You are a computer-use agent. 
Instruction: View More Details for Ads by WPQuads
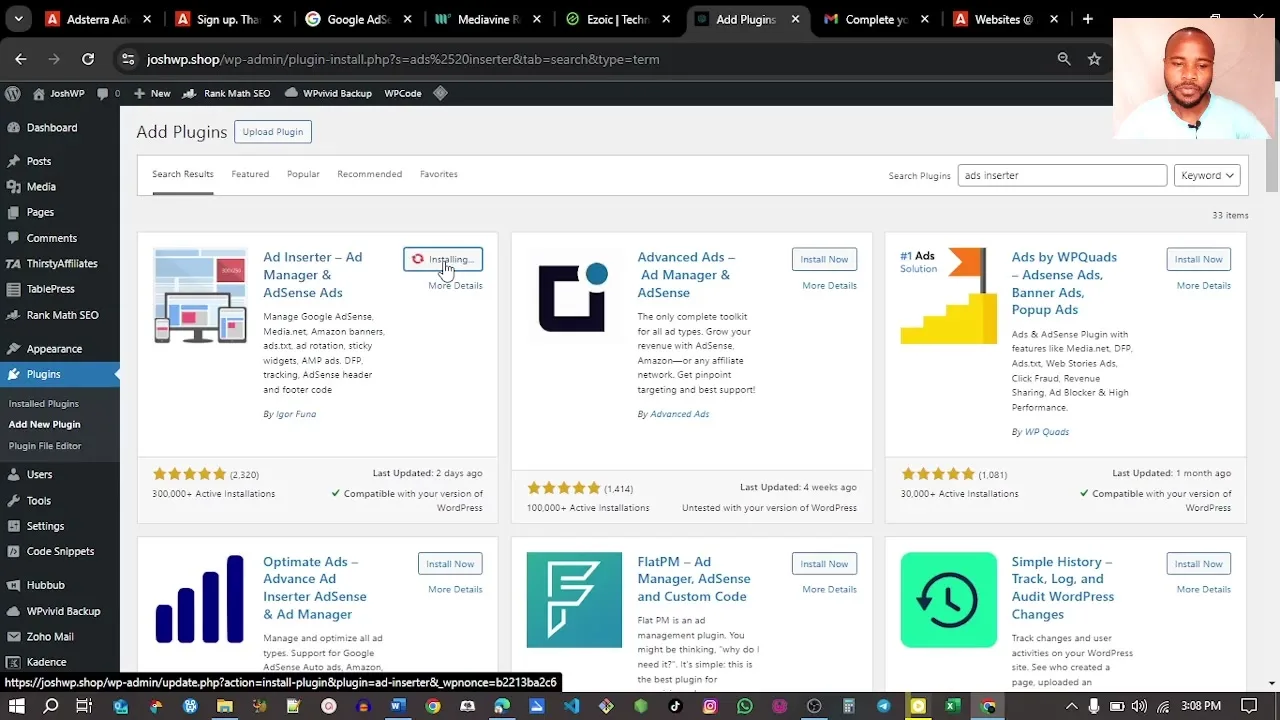[1203, 286]
